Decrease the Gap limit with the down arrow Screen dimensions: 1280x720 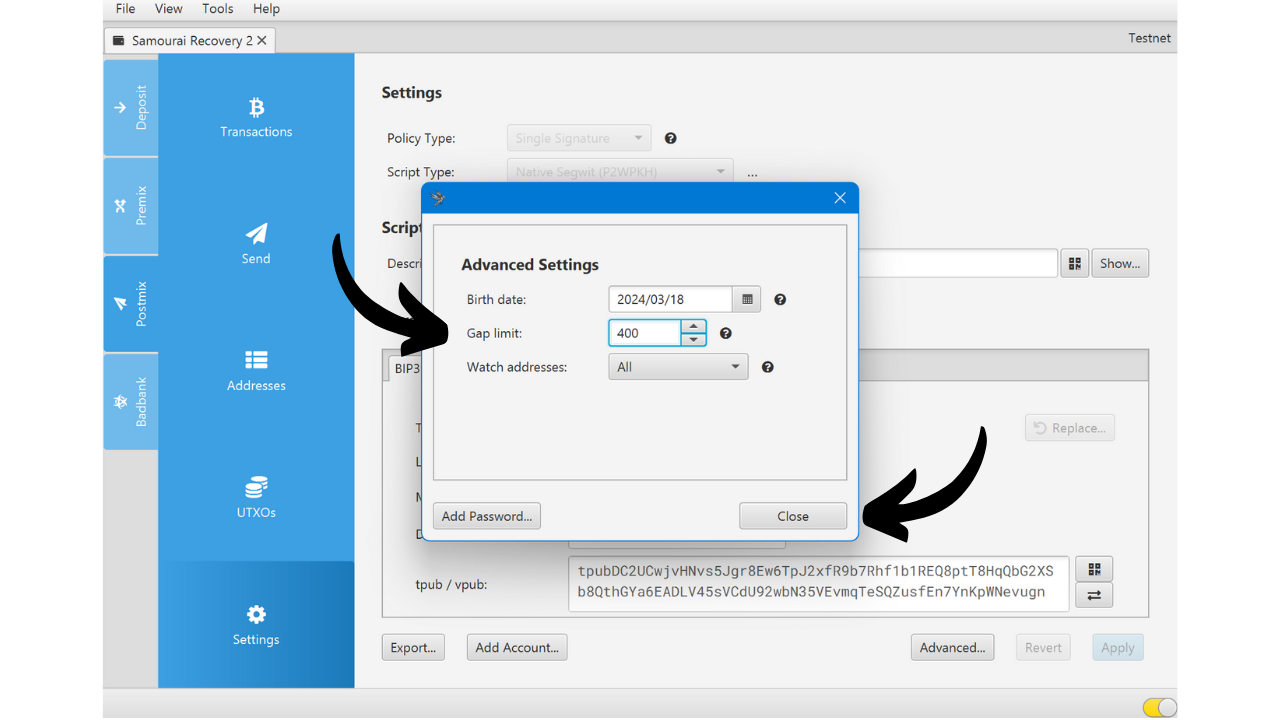click(694, 340)
